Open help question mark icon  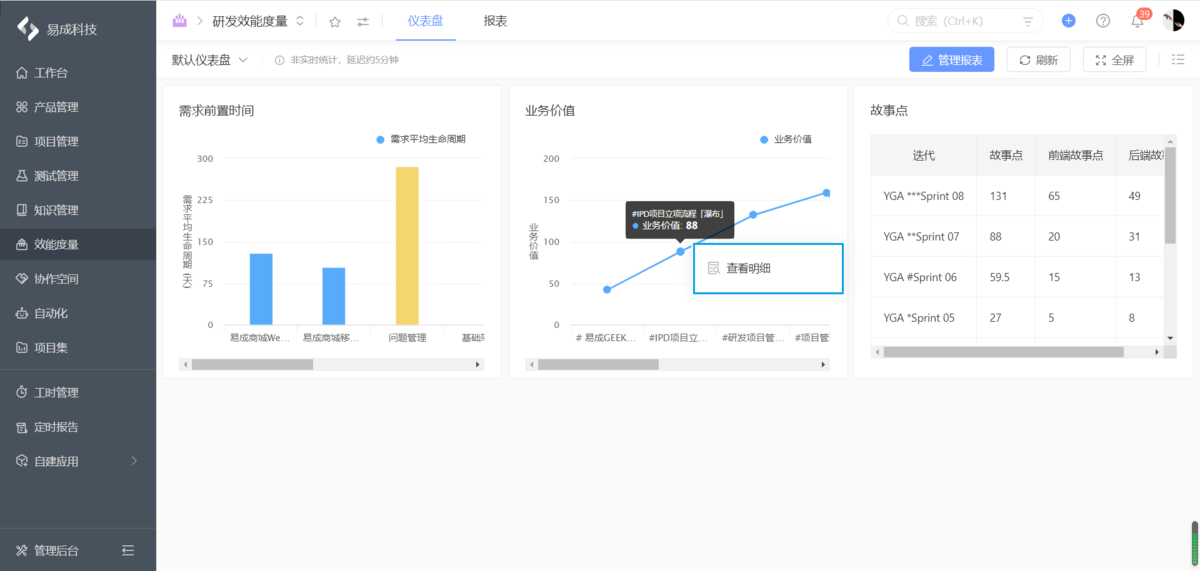tap(1103, 20)
